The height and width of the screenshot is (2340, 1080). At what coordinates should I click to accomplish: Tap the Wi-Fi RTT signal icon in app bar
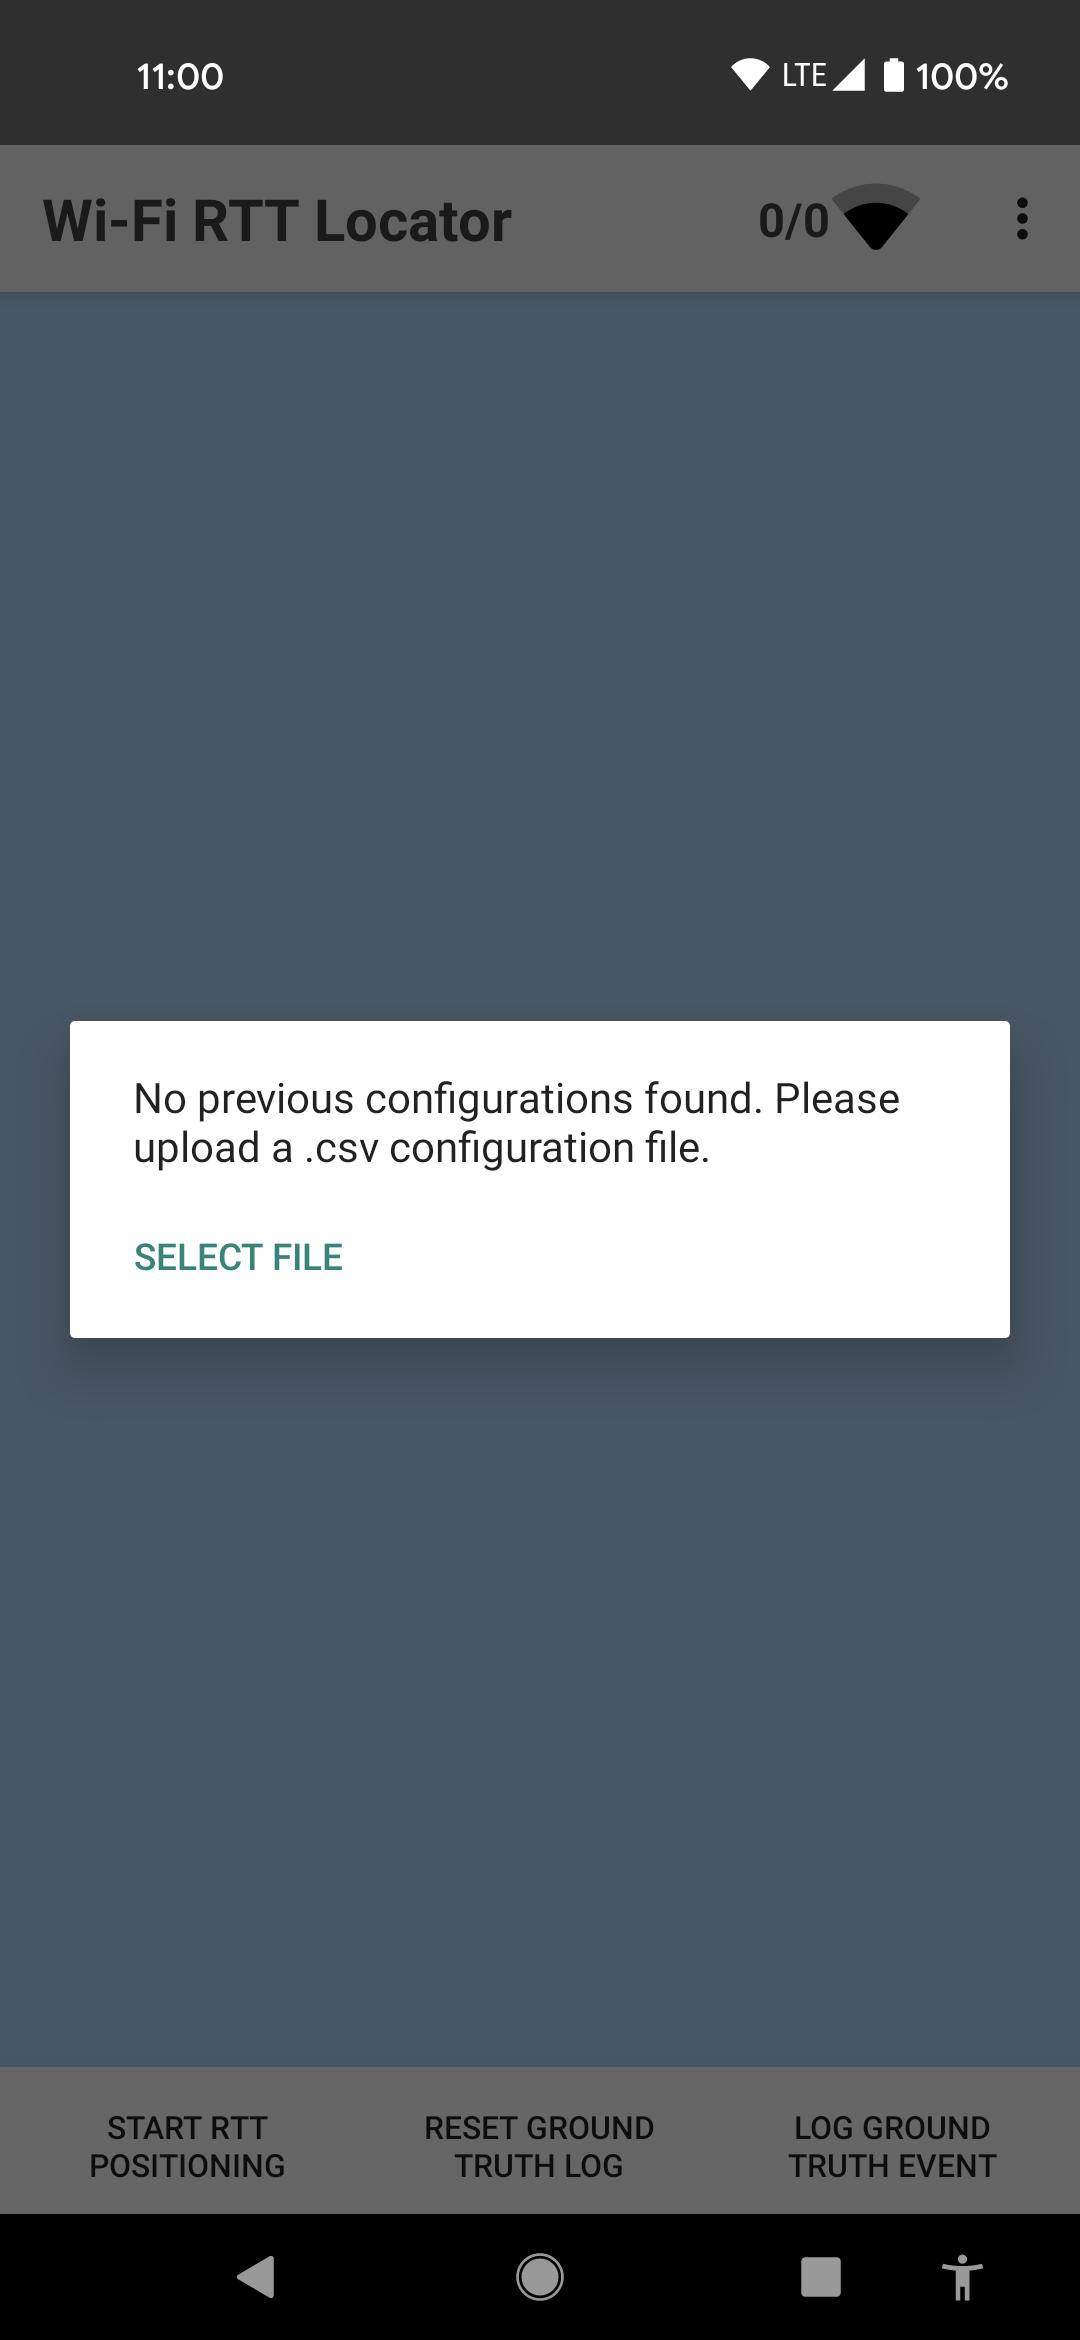[876, 217]
